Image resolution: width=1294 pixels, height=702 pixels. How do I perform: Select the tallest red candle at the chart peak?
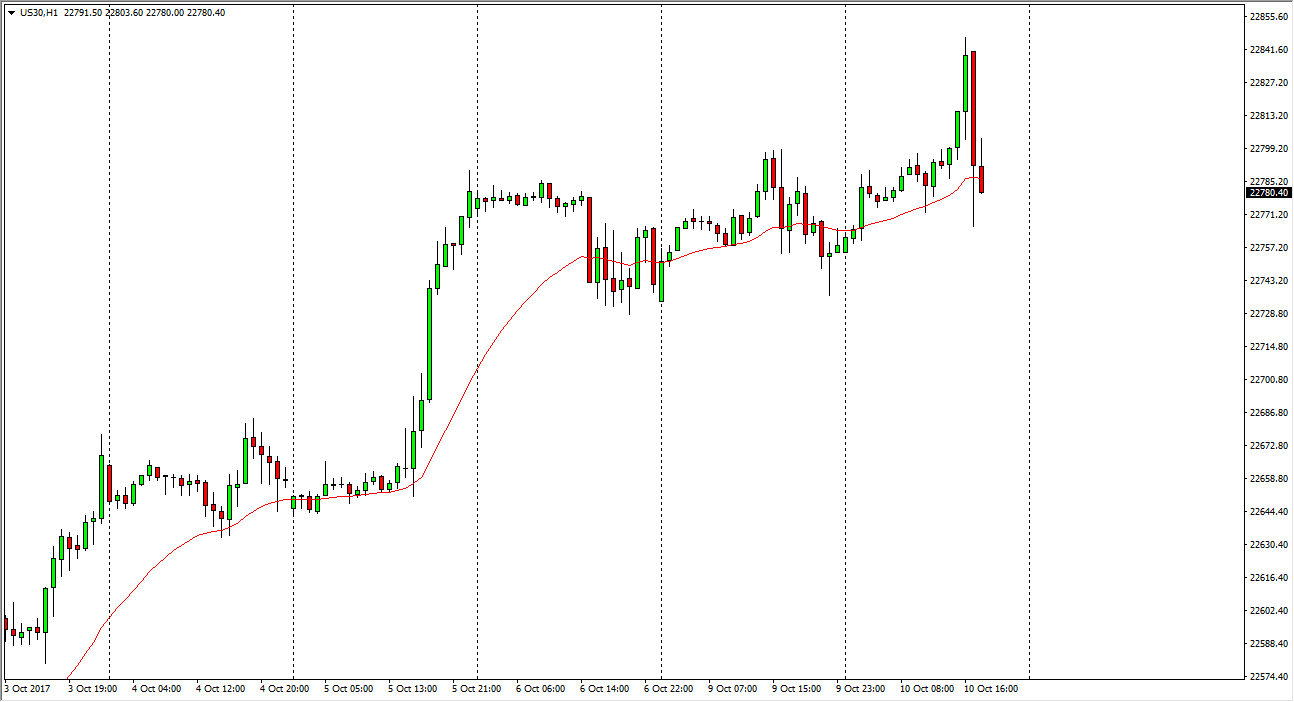[x=973, y=108]
